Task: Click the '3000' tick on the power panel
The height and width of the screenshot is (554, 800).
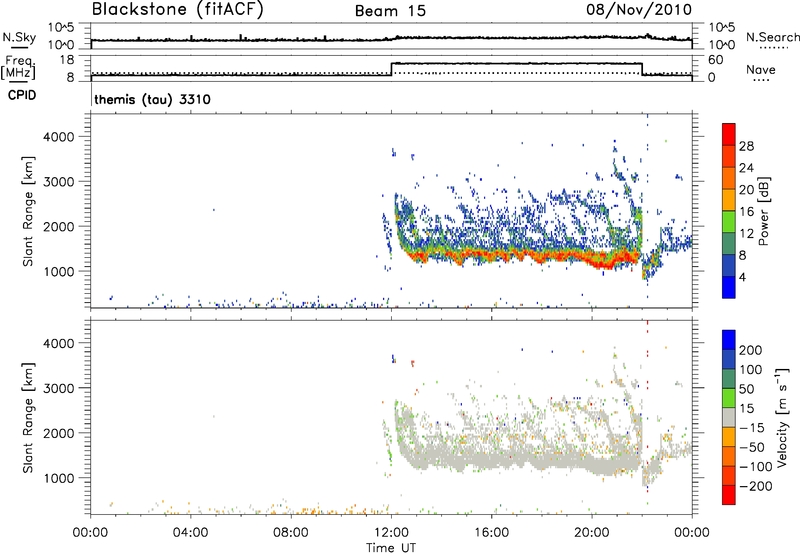Action: 58,182
